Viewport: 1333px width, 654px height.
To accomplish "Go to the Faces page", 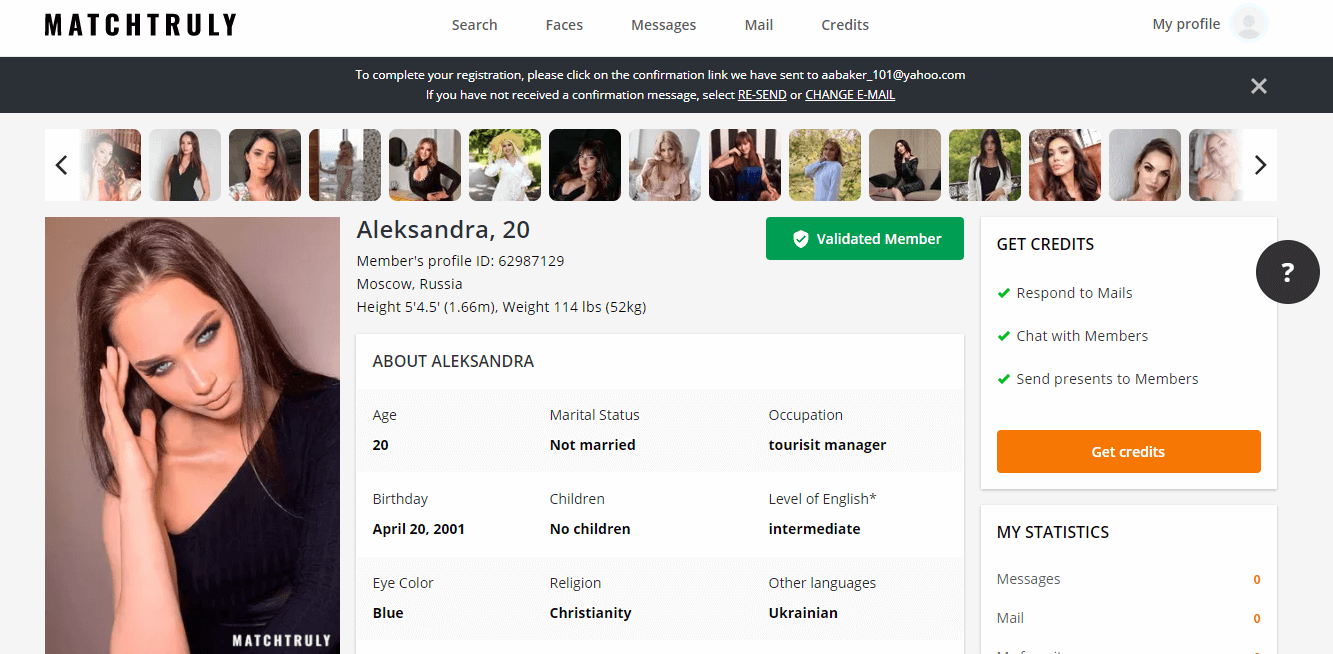I will (564, 25).
